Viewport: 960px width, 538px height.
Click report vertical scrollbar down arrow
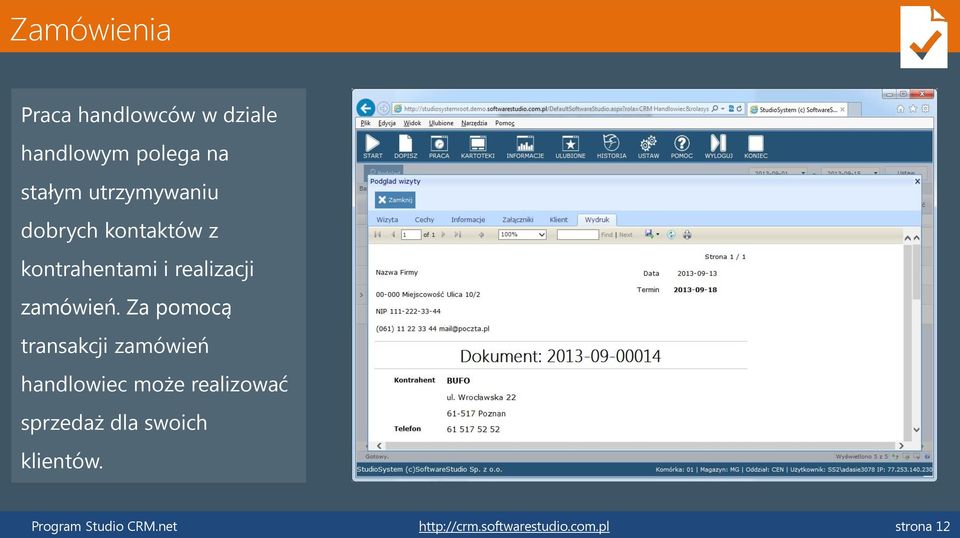[917, 430]
